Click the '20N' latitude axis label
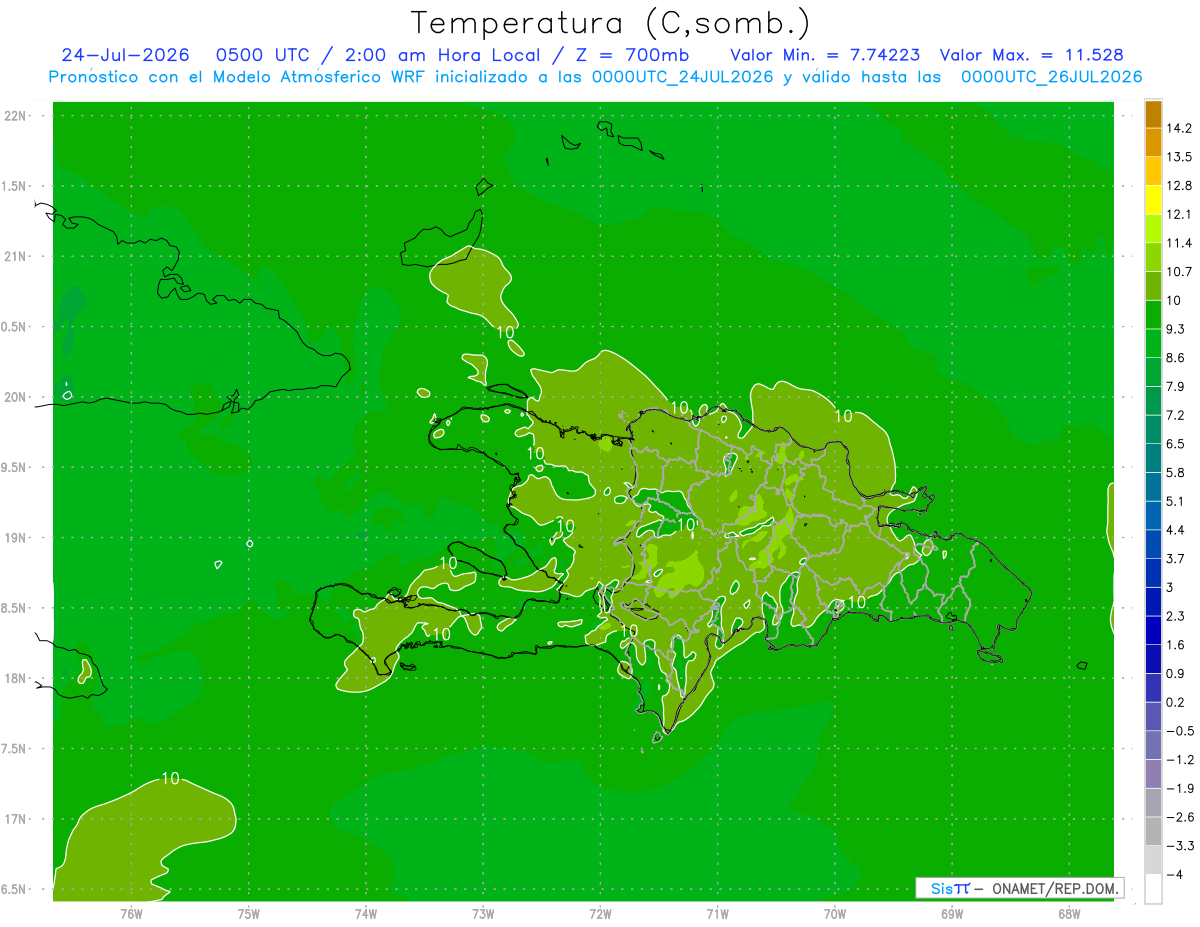The image size is (1200, 927). click(16, 398)
